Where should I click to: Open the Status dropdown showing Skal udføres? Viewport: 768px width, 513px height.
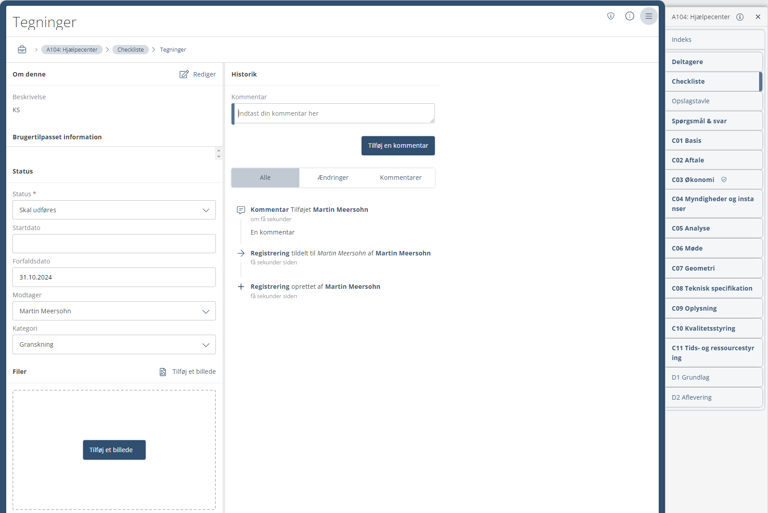click(x=114, y=210)
